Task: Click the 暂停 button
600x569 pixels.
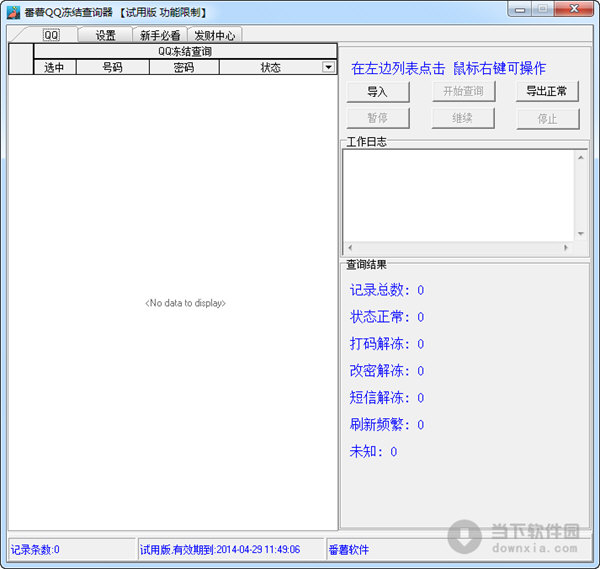Action: click(378, 118)
